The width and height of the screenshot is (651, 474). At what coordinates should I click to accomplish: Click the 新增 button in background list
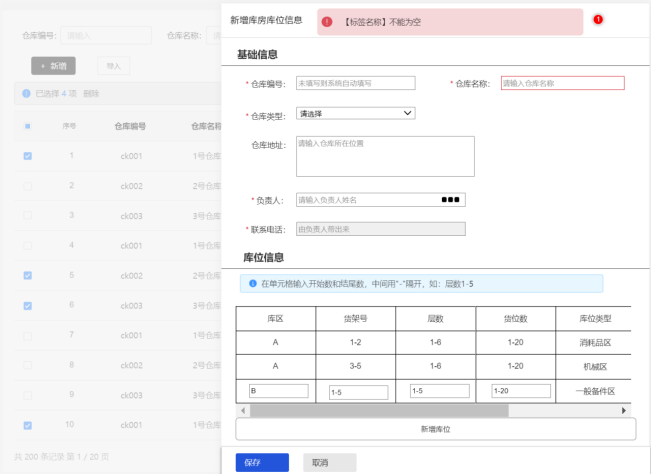click(x=53, y=66)
